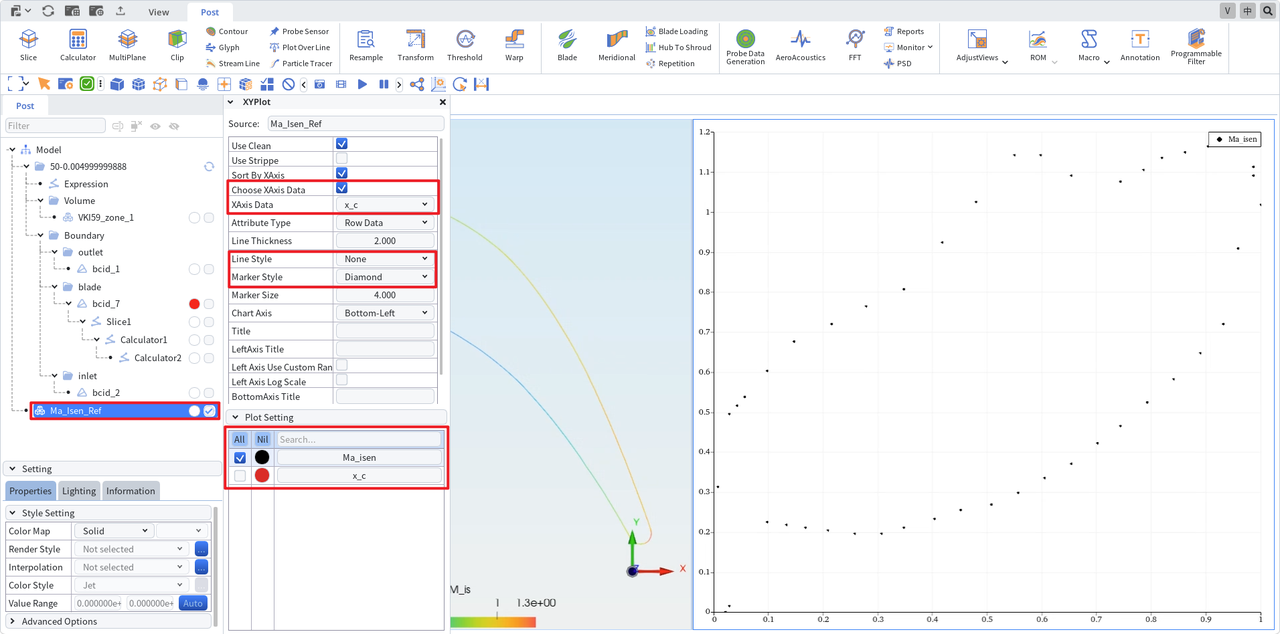Launch the AeroAcoustics tool
1280x634 pixels.
click(800, 45)
